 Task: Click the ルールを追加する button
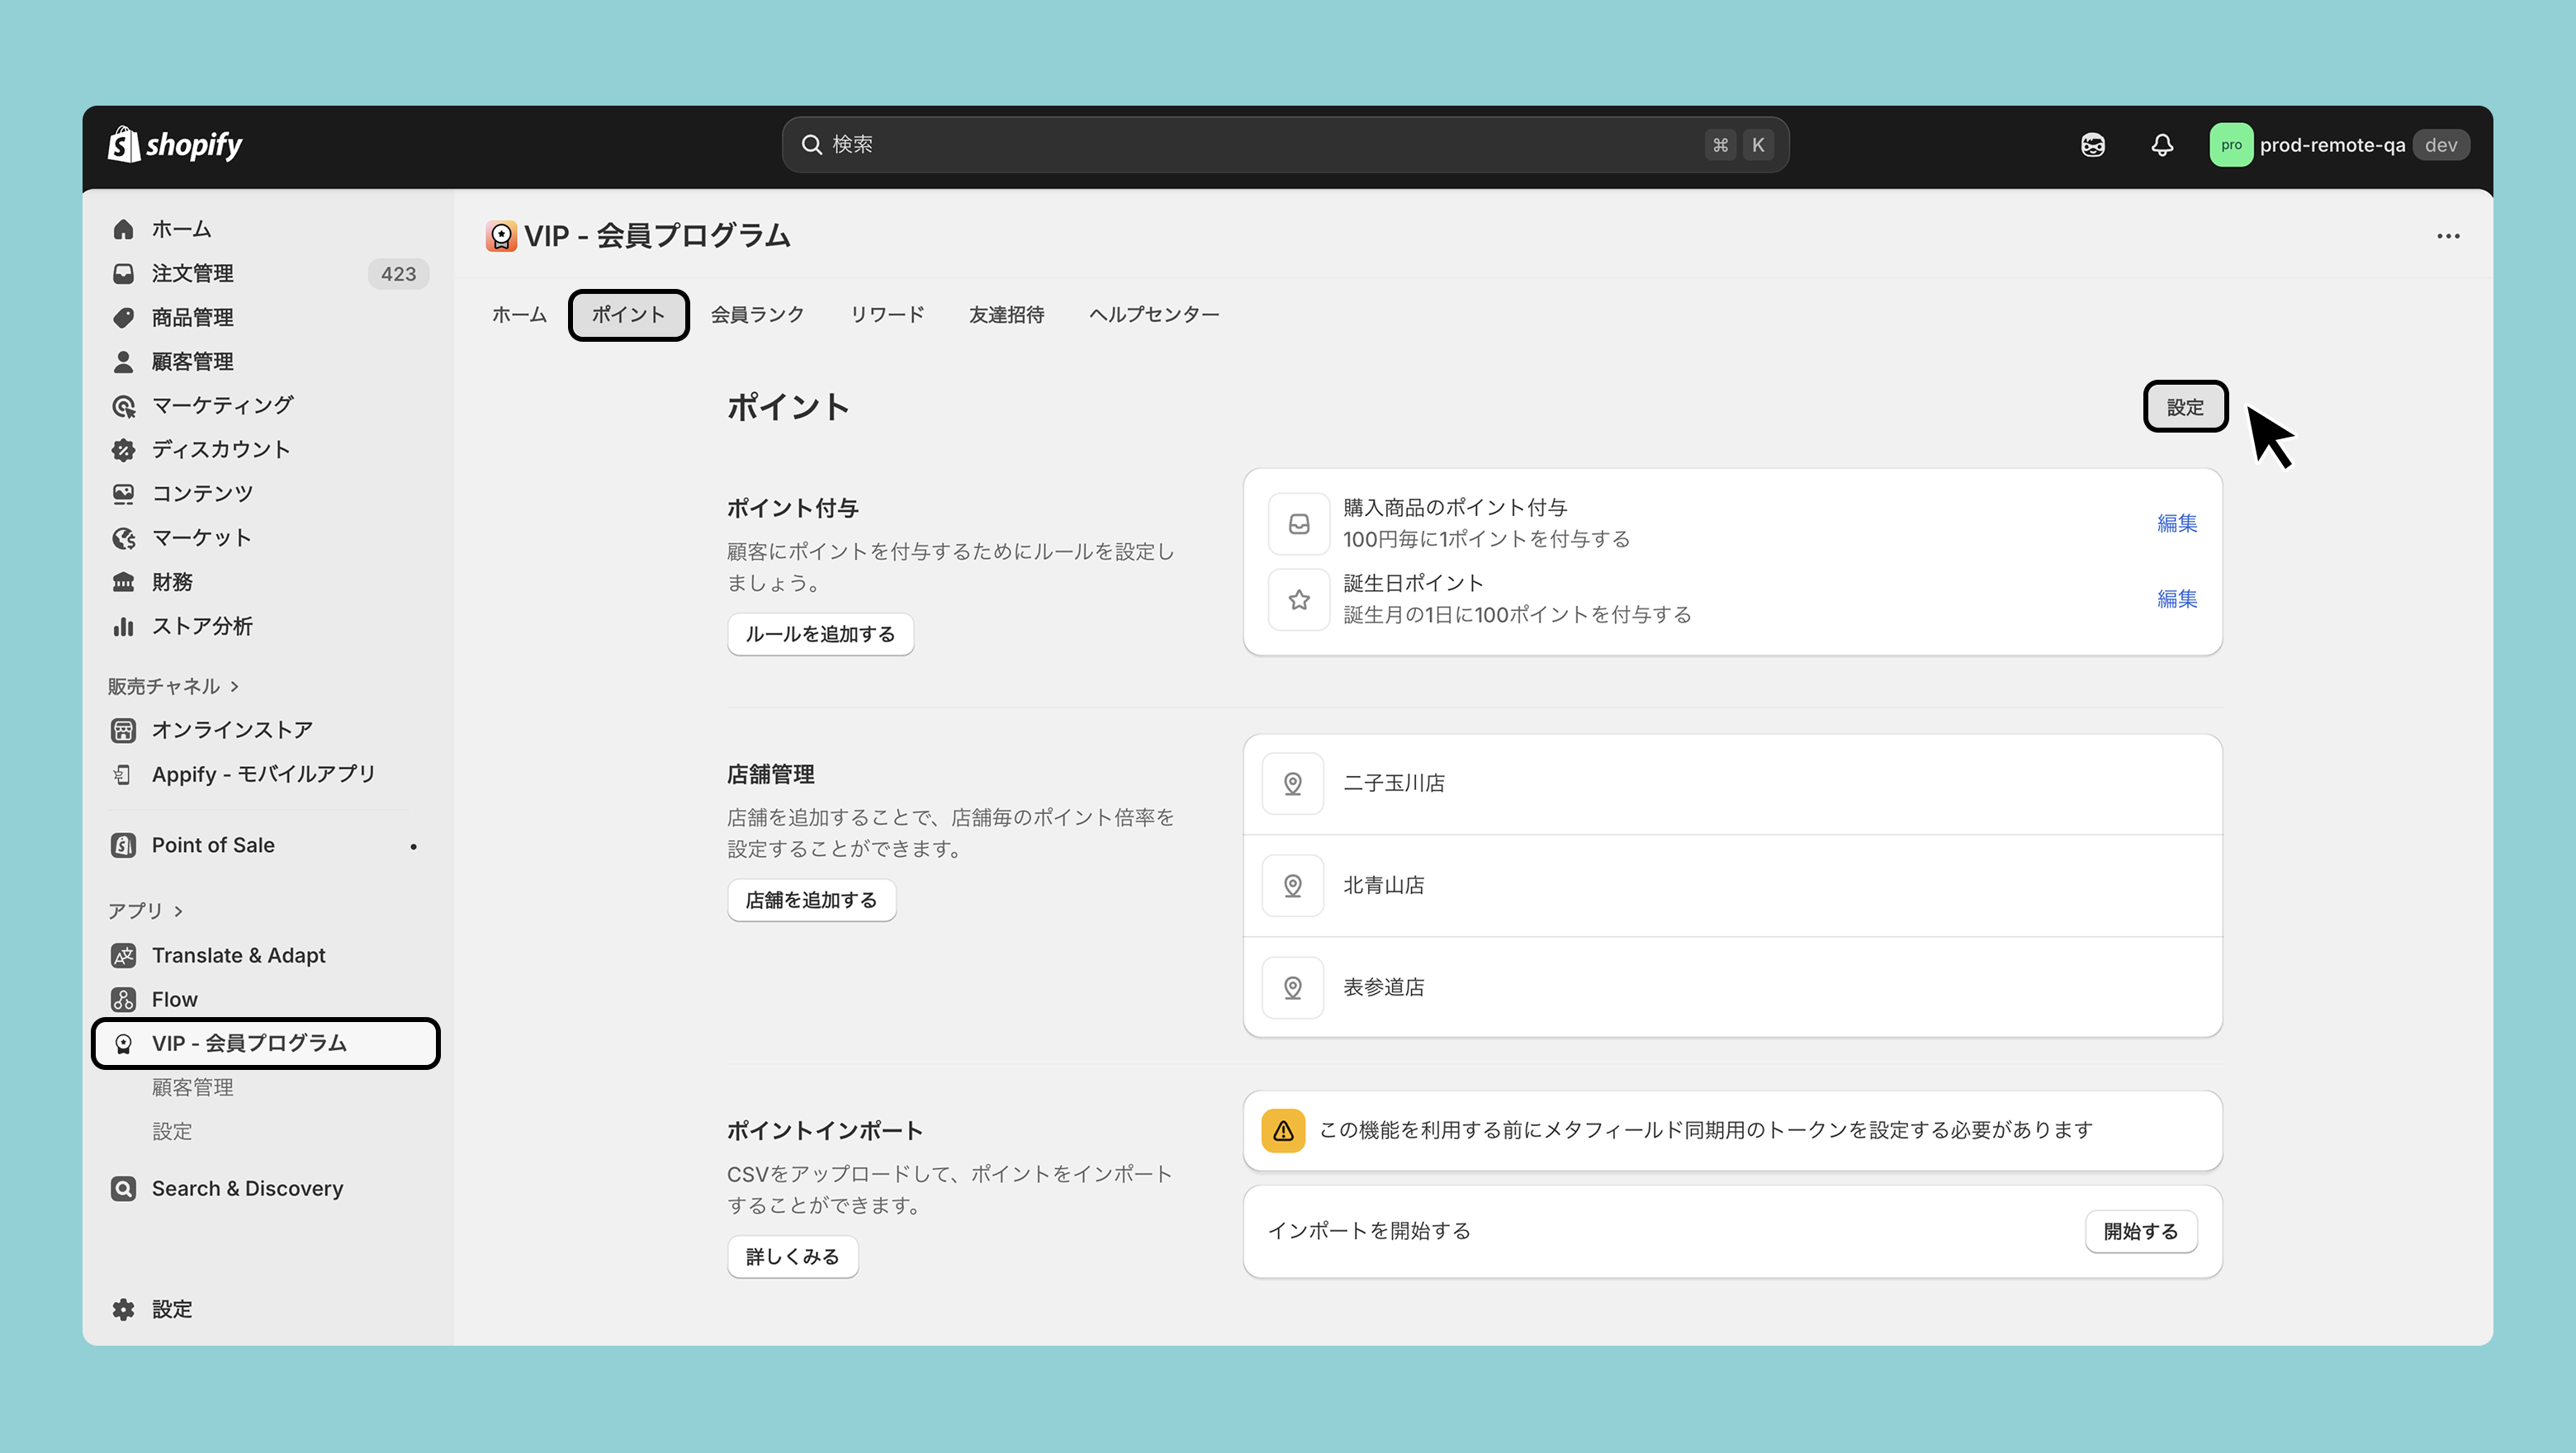[819, 634]
